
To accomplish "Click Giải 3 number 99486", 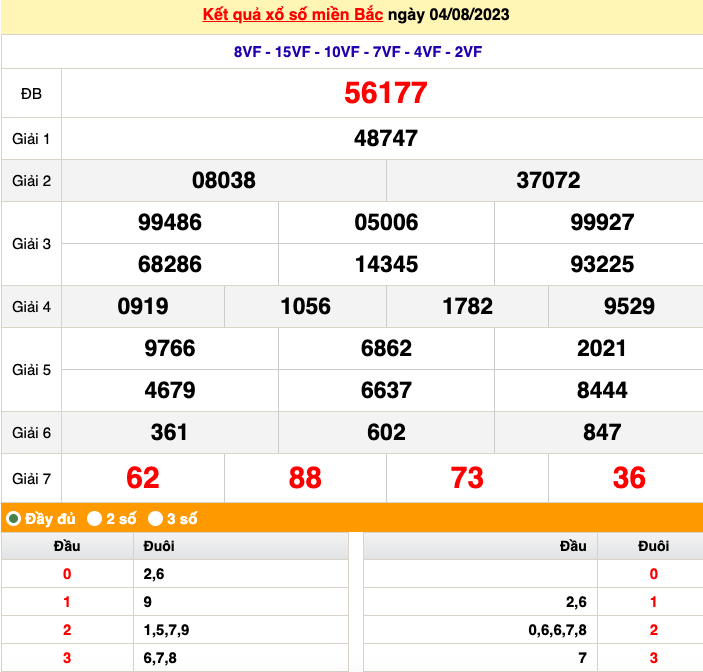I will coord(169,222).
